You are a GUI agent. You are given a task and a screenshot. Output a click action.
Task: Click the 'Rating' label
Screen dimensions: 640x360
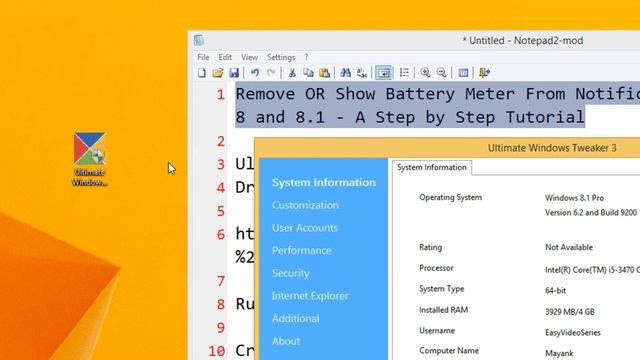click(x=430, y=247)
